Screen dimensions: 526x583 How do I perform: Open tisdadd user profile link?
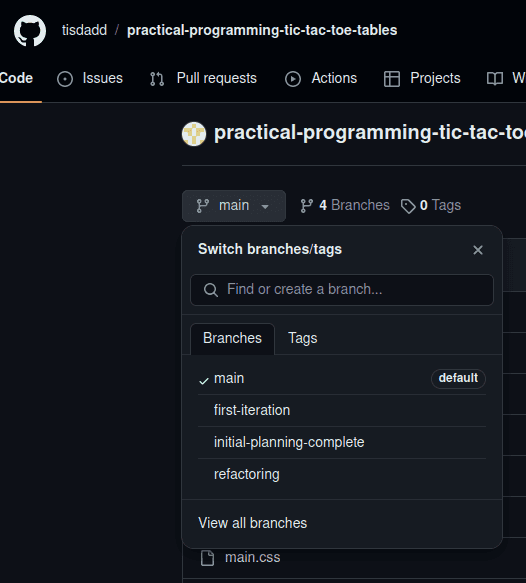[84, 30]
